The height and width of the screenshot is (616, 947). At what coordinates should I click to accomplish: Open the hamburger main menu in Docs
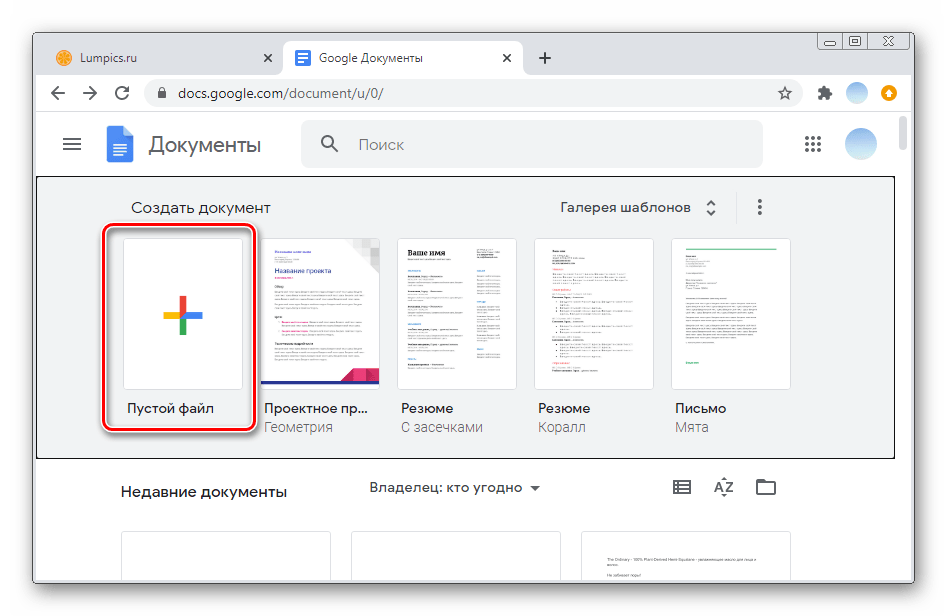coord(72,144)
